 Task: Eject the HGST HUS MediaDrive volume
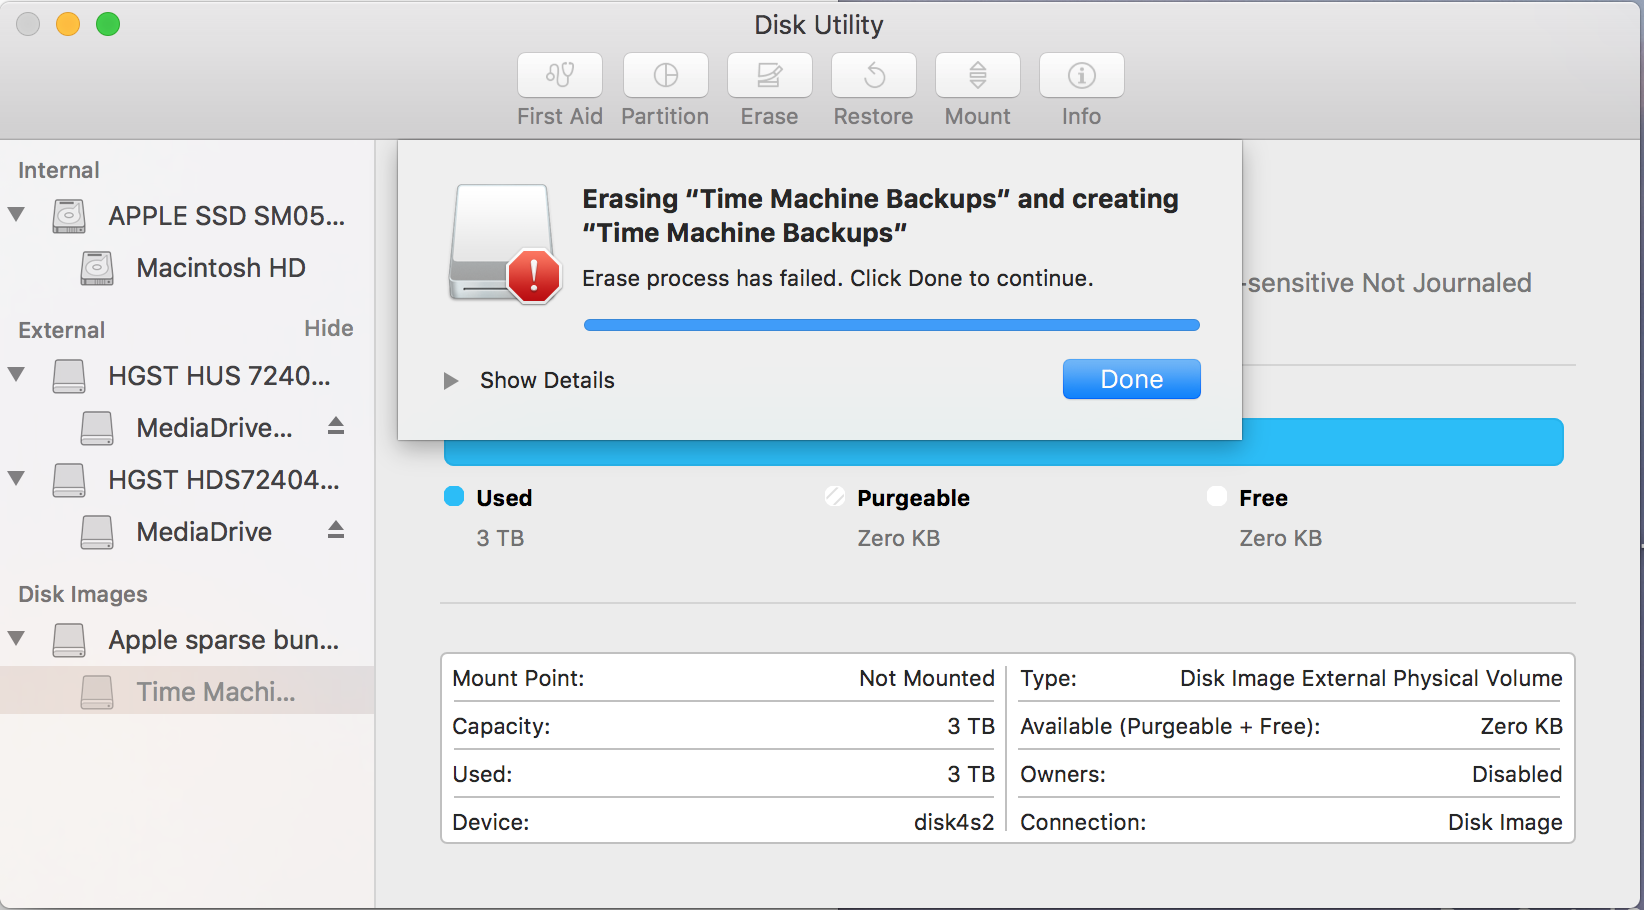point(336,427)
